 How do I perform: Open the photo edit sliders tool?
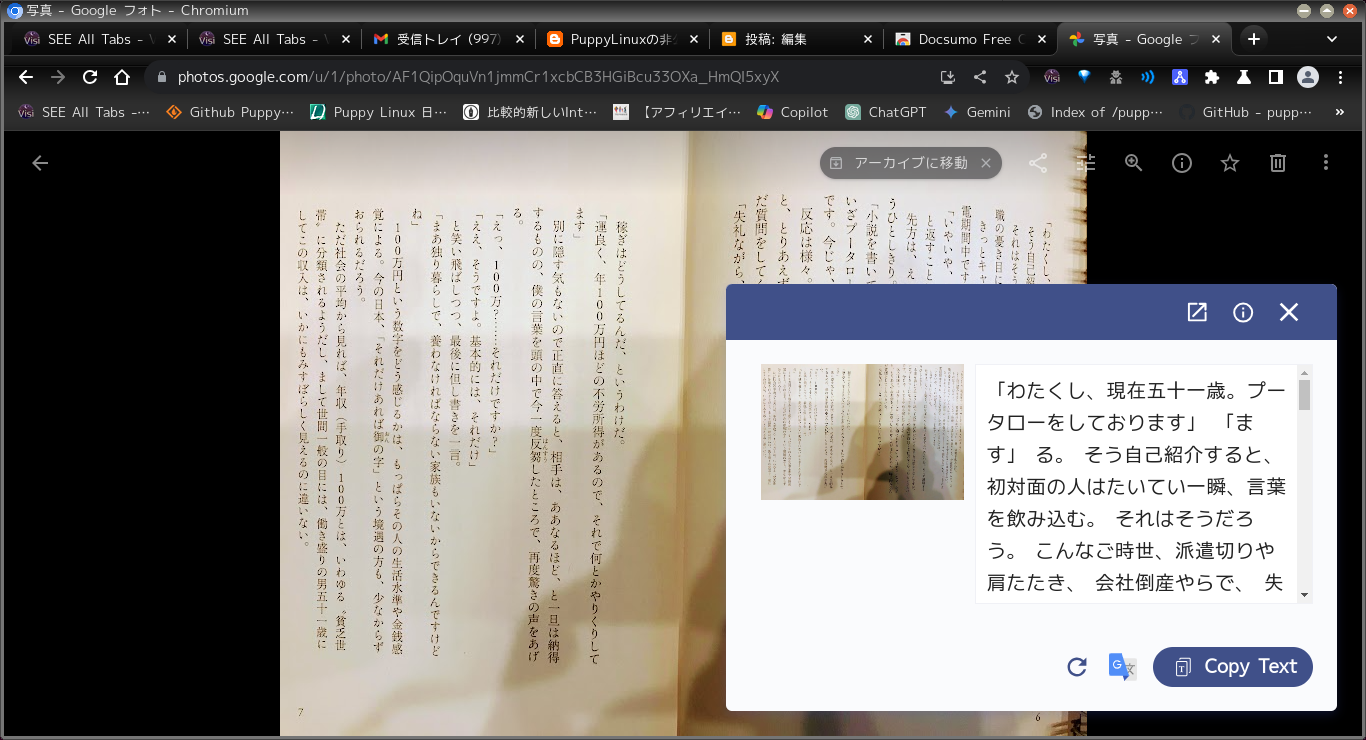1087,163
